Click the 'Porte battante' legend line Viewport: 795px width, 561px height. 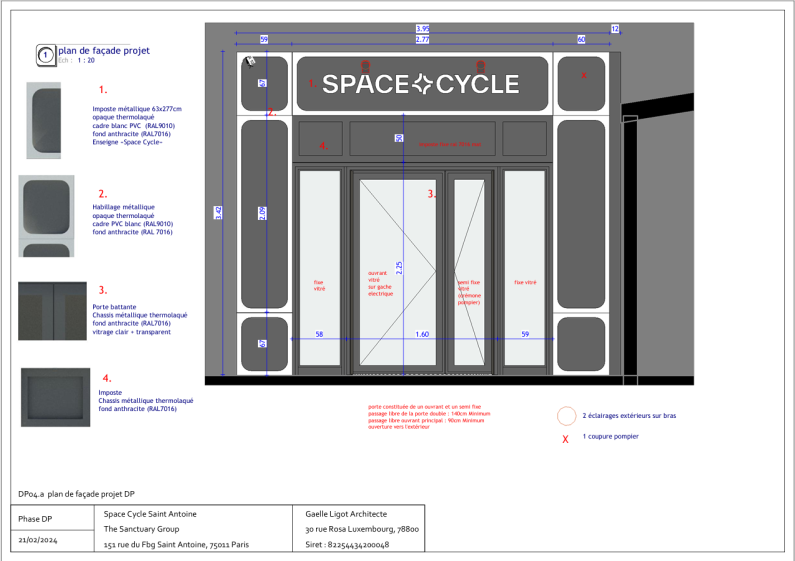(114, 307)
